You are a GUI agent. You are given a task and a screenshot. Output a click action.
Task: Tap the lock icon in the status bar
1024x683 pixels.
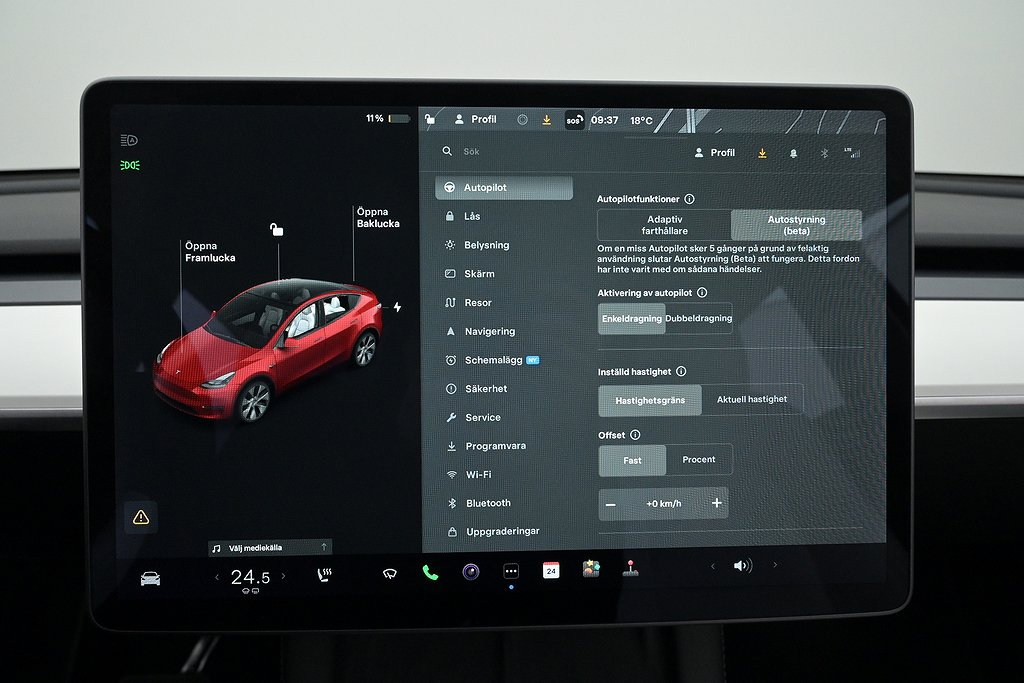coord(430,119)
